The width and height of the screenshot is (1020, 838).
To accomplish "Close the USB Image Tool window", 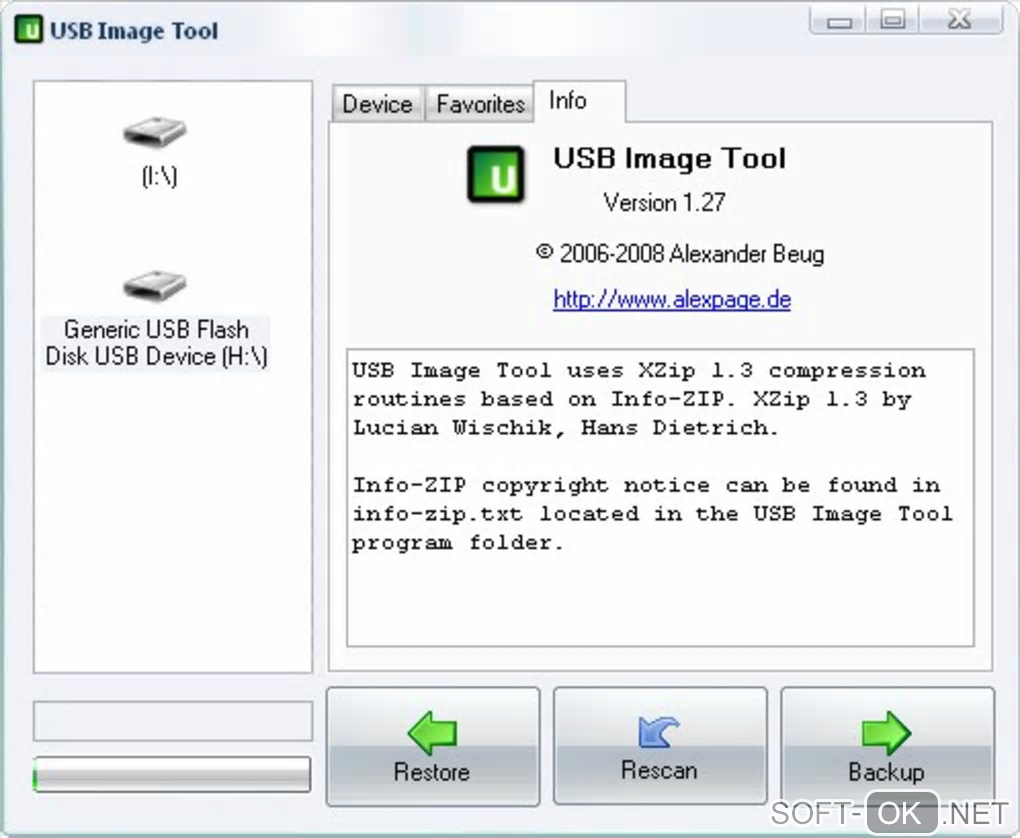I will [x=961, y=21].
